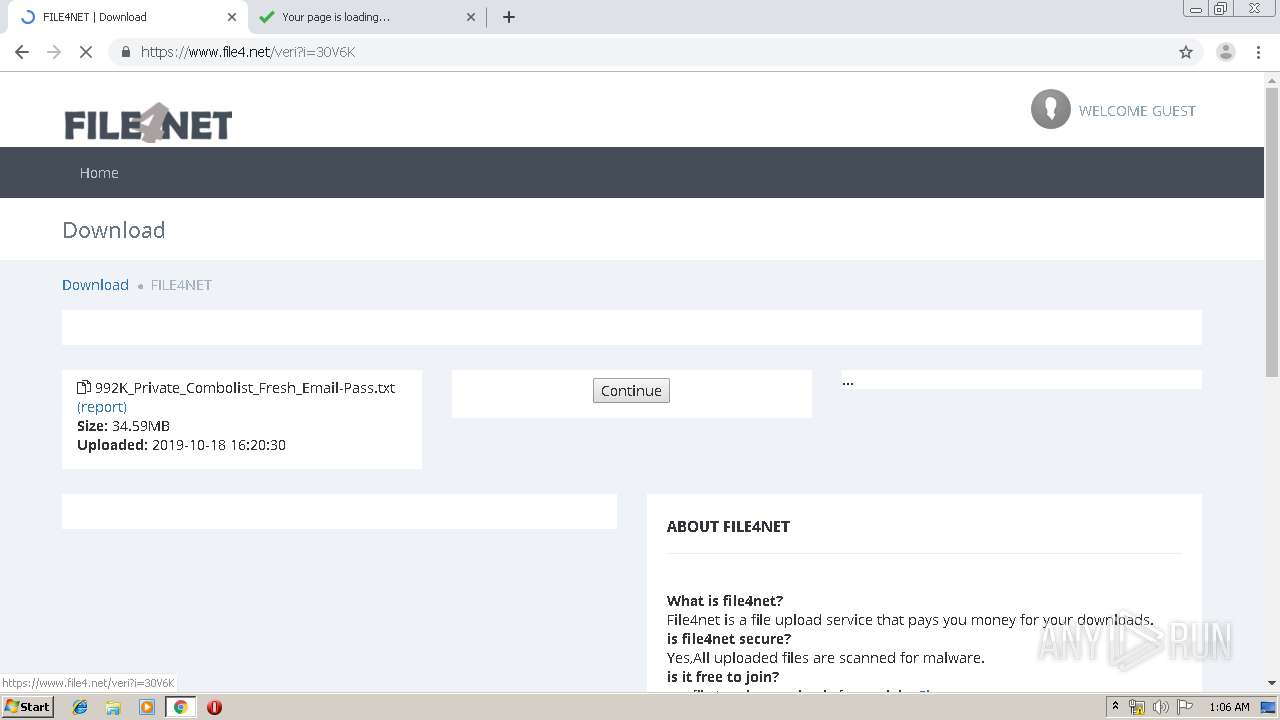Go forward using the browser forward arrow
This screenshot has width=1280, height=720.
(54, 52)
